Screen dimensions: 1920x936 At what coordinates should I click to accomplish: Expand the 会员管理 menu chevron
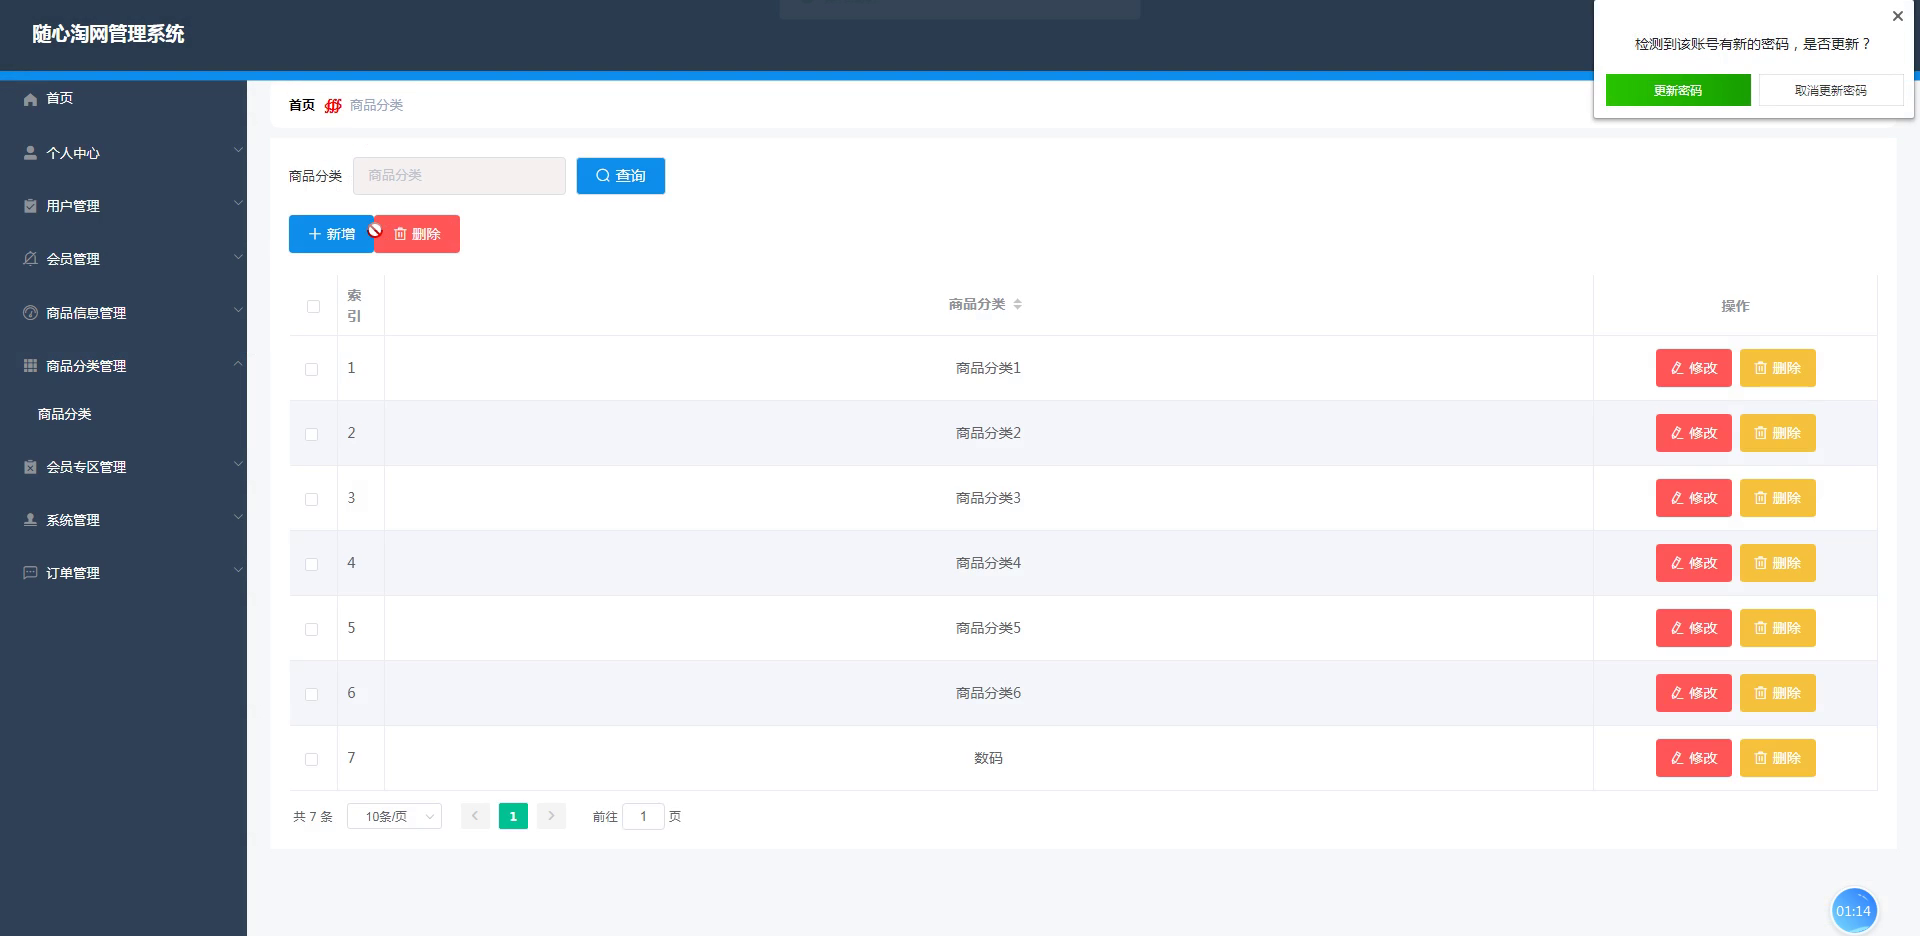[238, 257]
